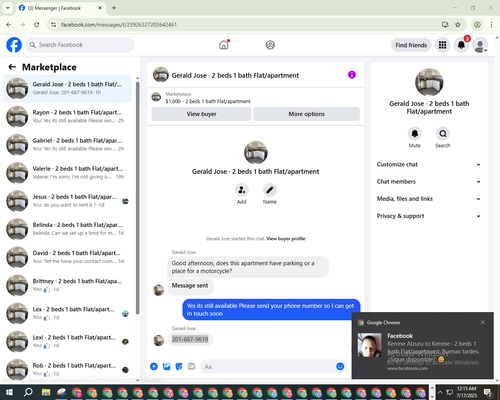The width and height of the screenshot is (500, 400).
Task: Expand Chat members section
Action: click(x=429, y=182)
